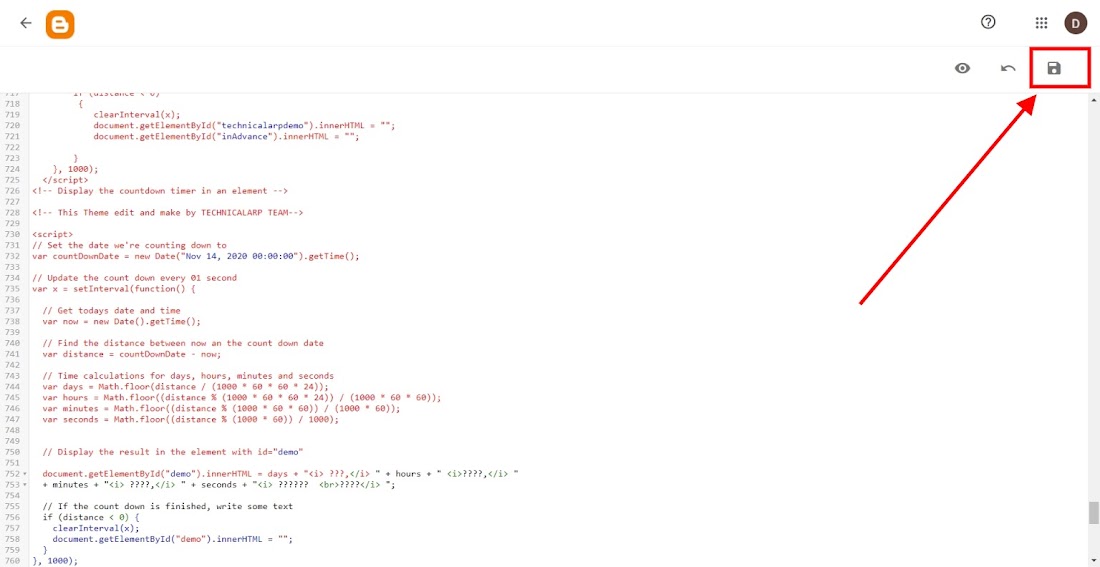
Task: Click the "technicalarpdemo" element id string
Action: (x=262, y=126)
